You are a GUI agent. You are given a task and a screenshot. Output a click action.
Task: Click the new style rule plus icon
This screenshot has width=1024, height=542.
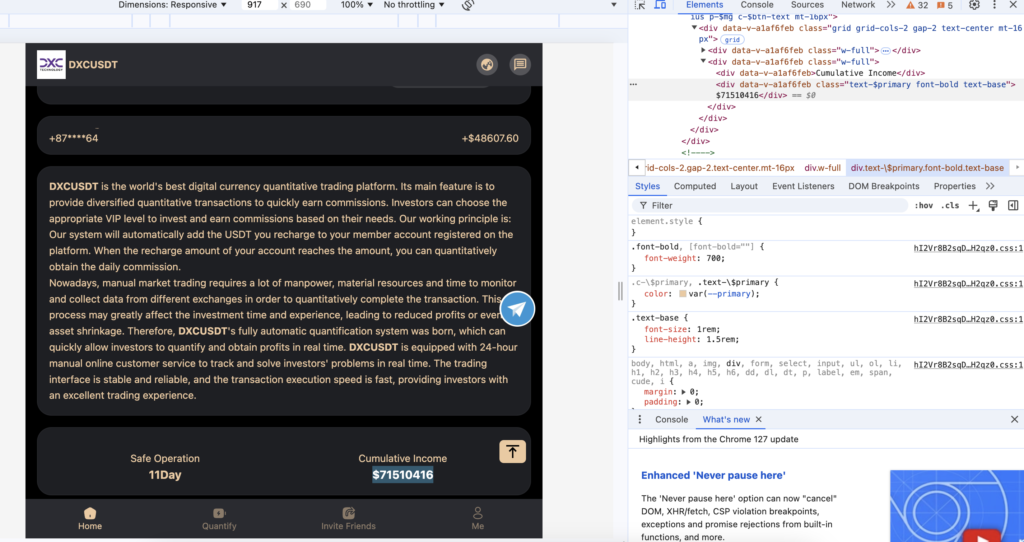pos(973,206)
